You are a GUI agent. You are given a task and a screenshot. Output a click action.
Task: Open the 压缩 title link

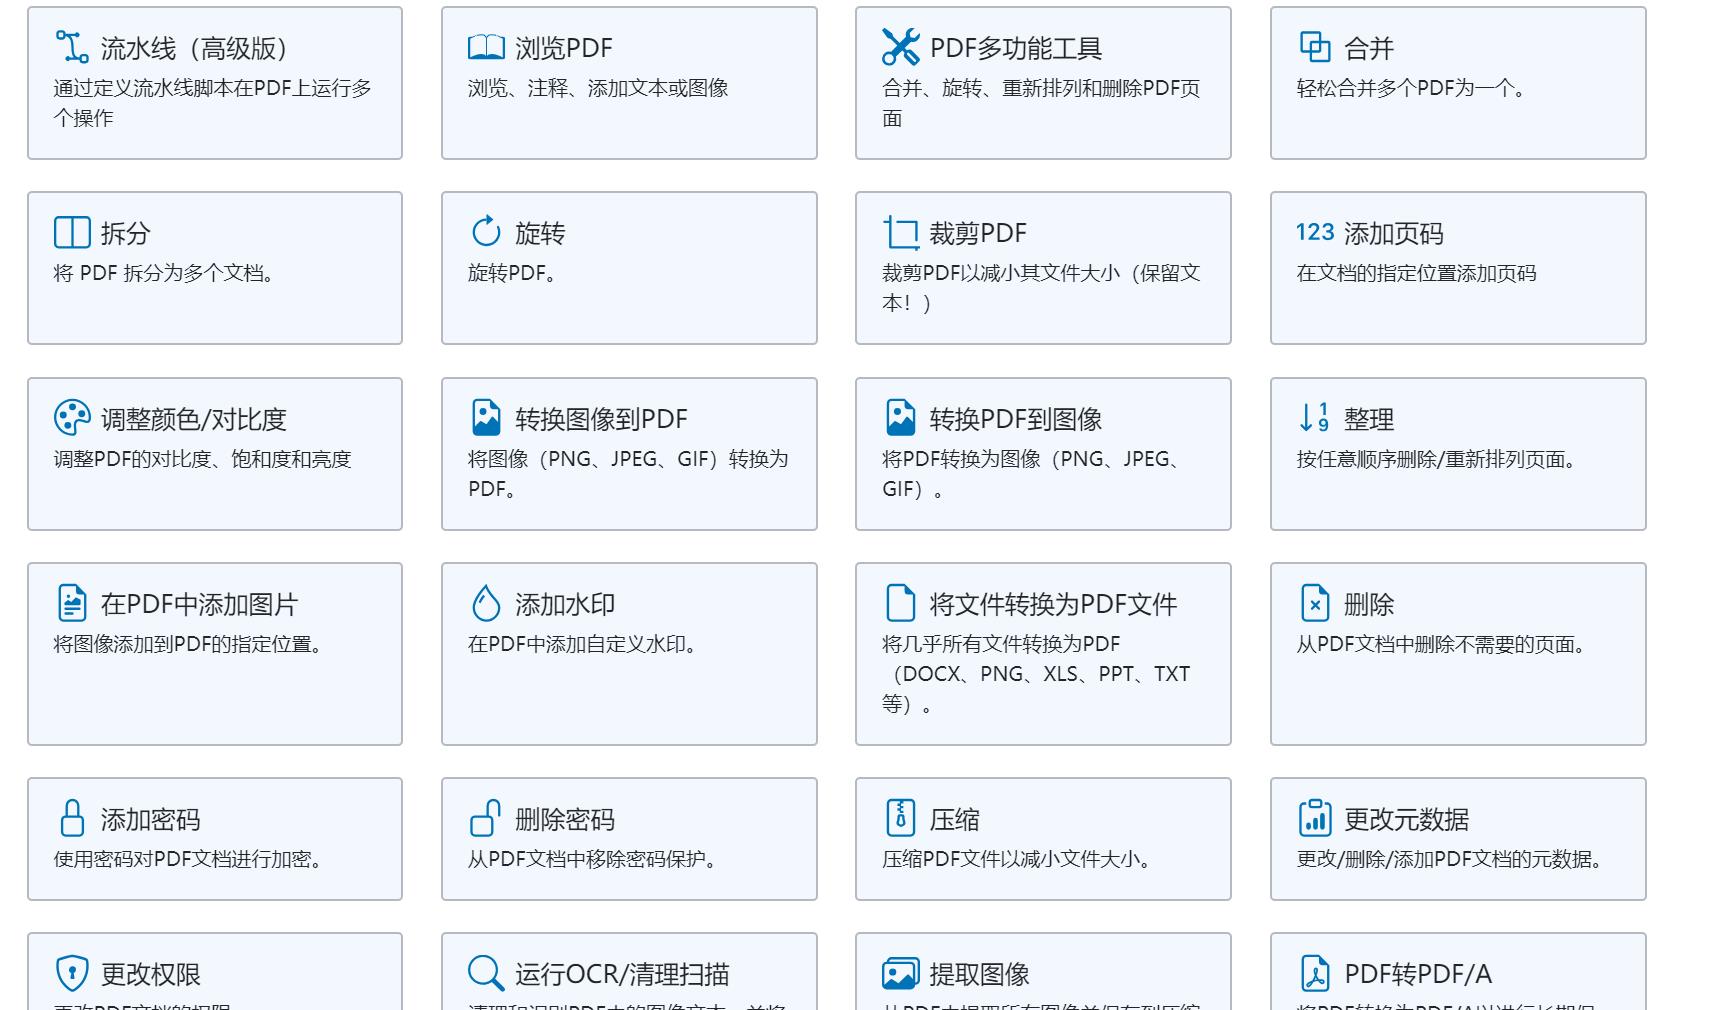pyautogui.click(x=954, y=819)
